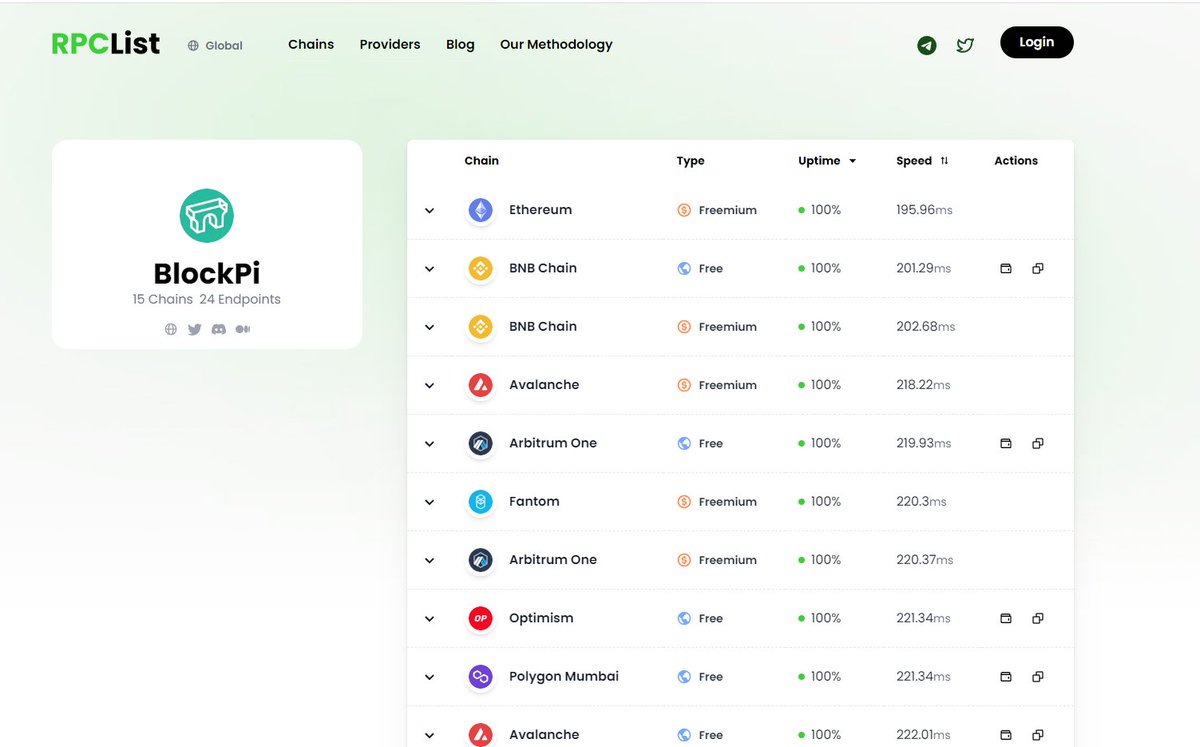Image resolution: width=1200 pixels, height=747 pixels.
Task: Sort the table by Speed column
Action: pyautogui.click(x=922, y=160)
